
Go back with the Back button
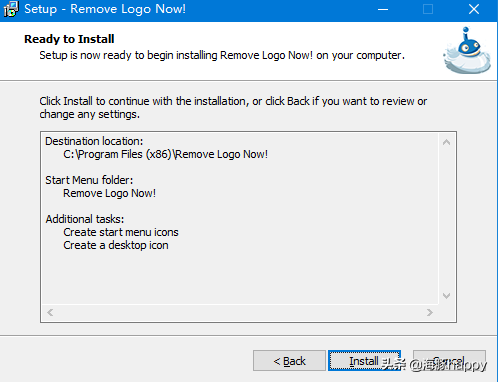coord(289,361)
